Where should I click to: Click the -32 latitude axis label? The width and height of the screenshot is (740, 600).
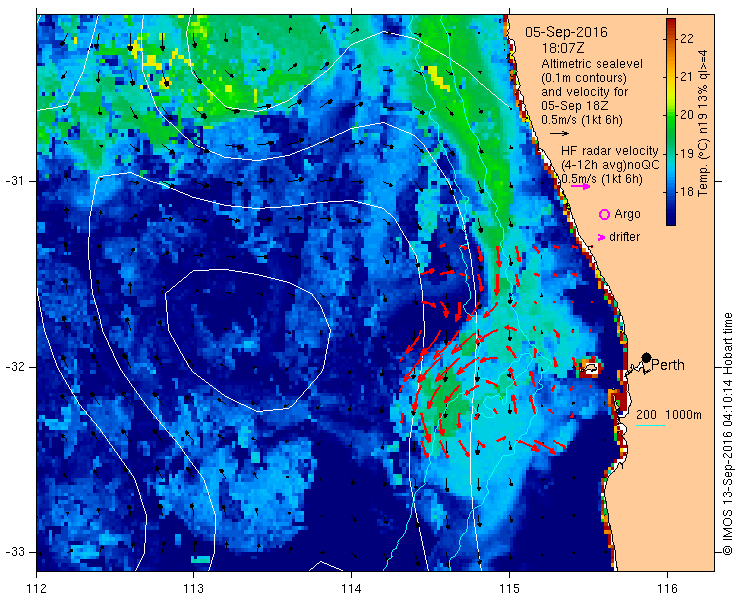coord(14,367)
